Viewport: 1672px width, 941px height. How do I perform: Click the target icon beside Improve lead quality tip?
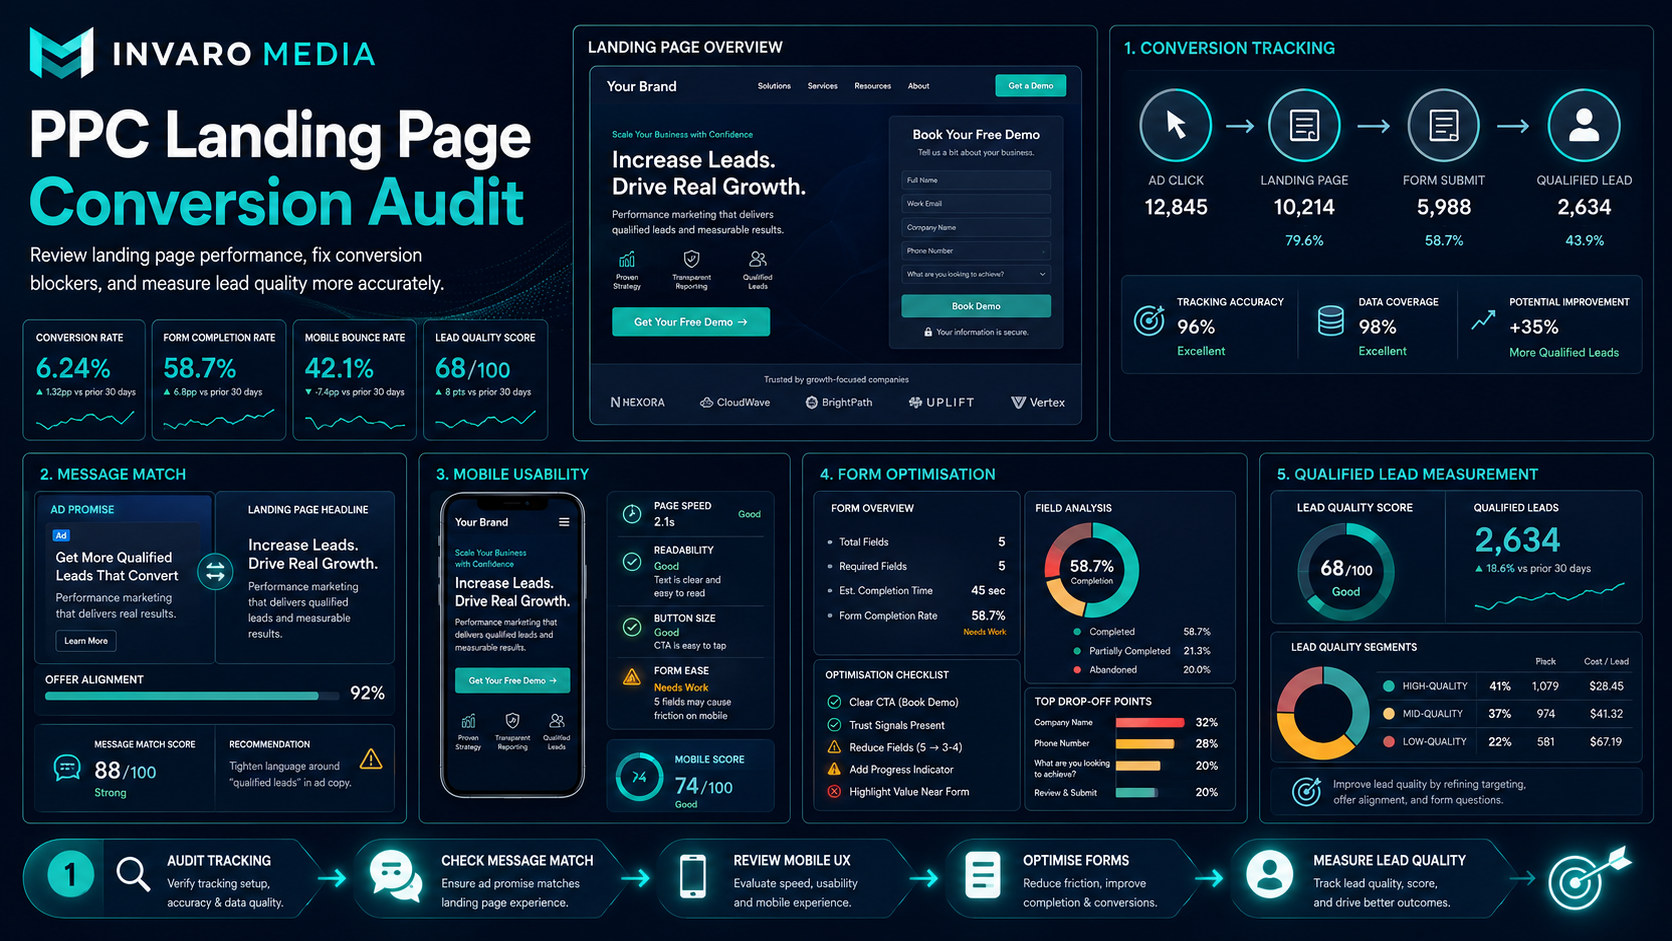pyautogui.click(x=1306, y=791)
